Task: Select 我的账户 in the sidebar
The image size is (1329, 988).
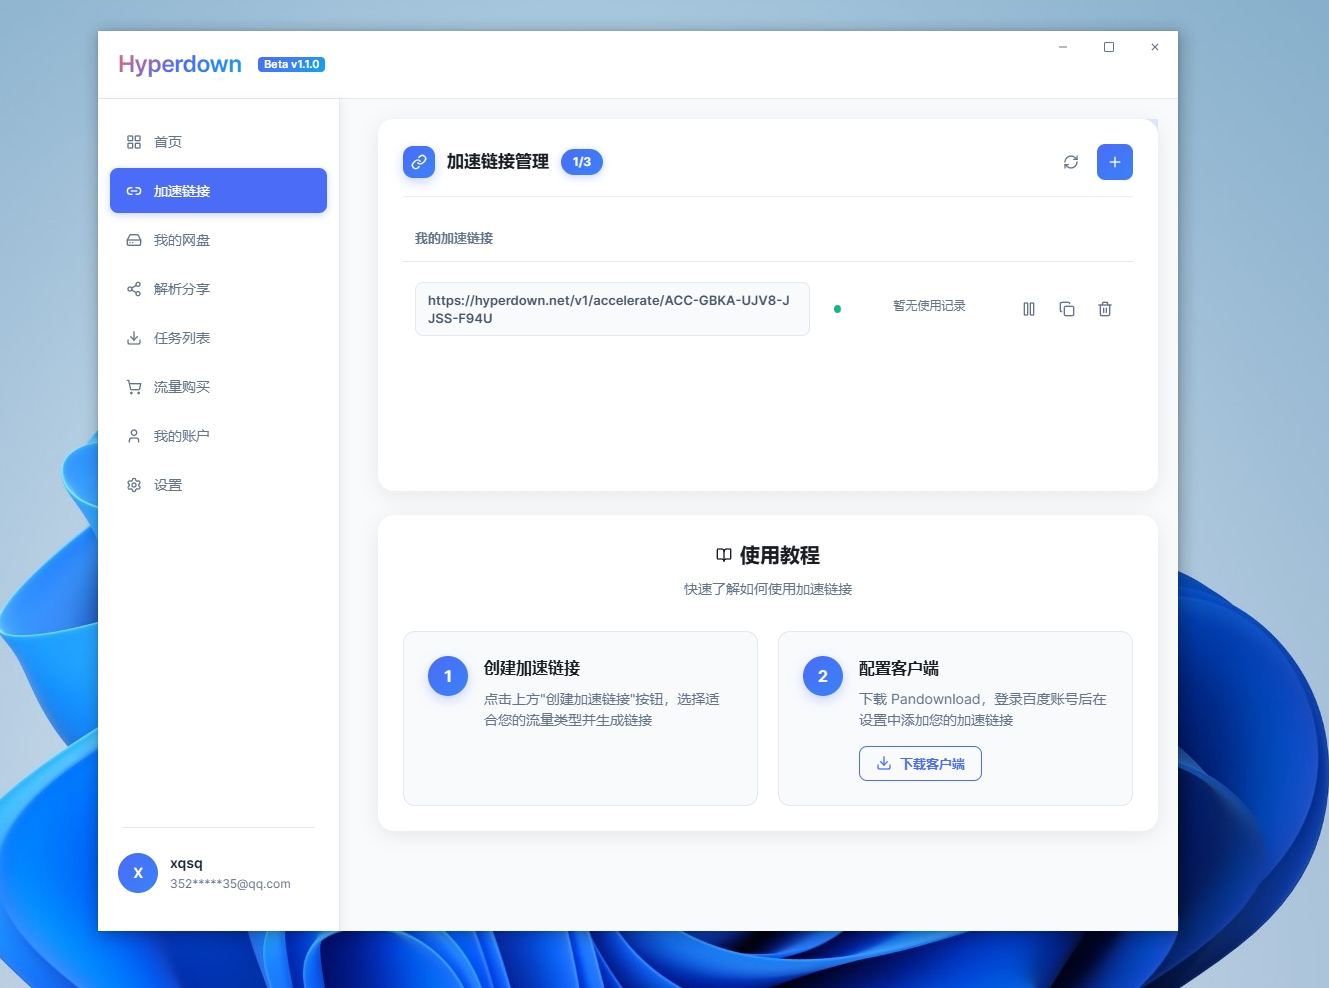Action: click(181, 435)
